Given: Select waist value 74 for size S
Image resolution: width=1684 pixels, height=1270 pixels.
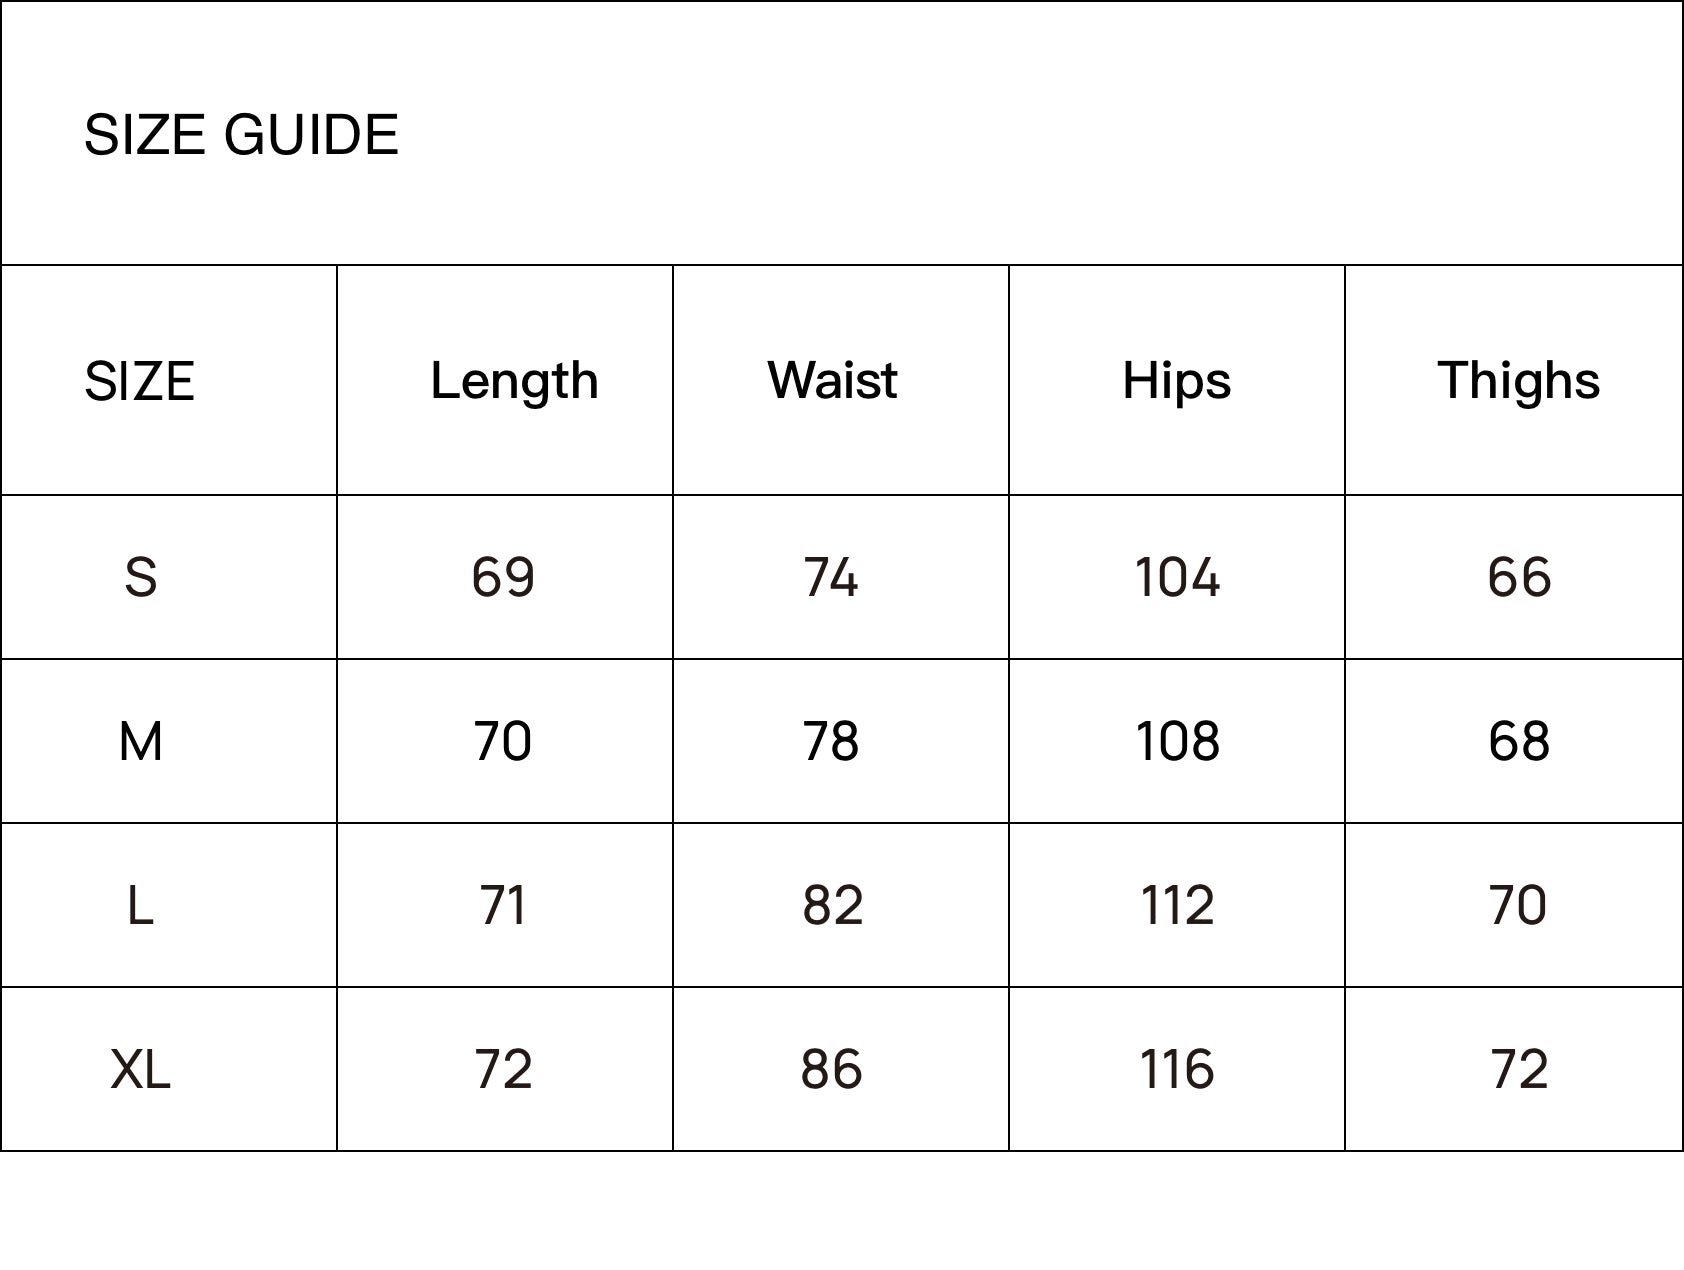Looking at the screenshot, I should pos(831,577).
